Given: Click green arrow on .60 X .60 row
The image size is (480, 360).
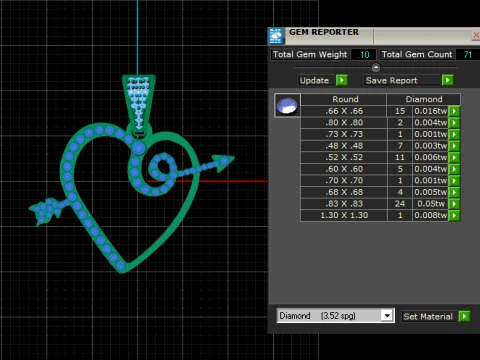Looking at the screenshot, I should tap(454, 169).
